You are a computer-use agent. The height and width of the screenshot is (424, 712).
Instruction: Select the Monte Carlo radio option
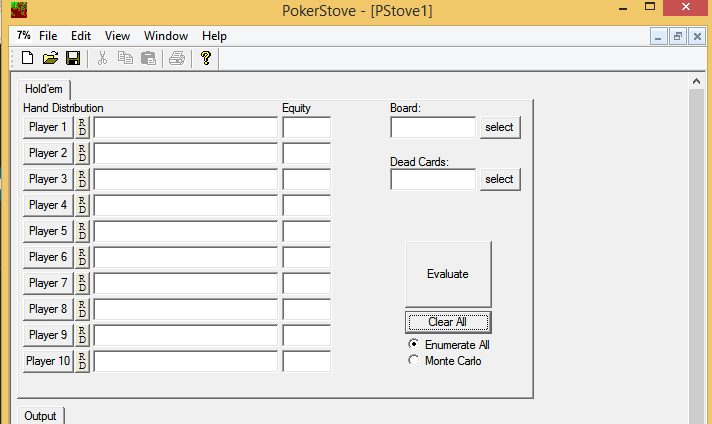click(414, 361)
